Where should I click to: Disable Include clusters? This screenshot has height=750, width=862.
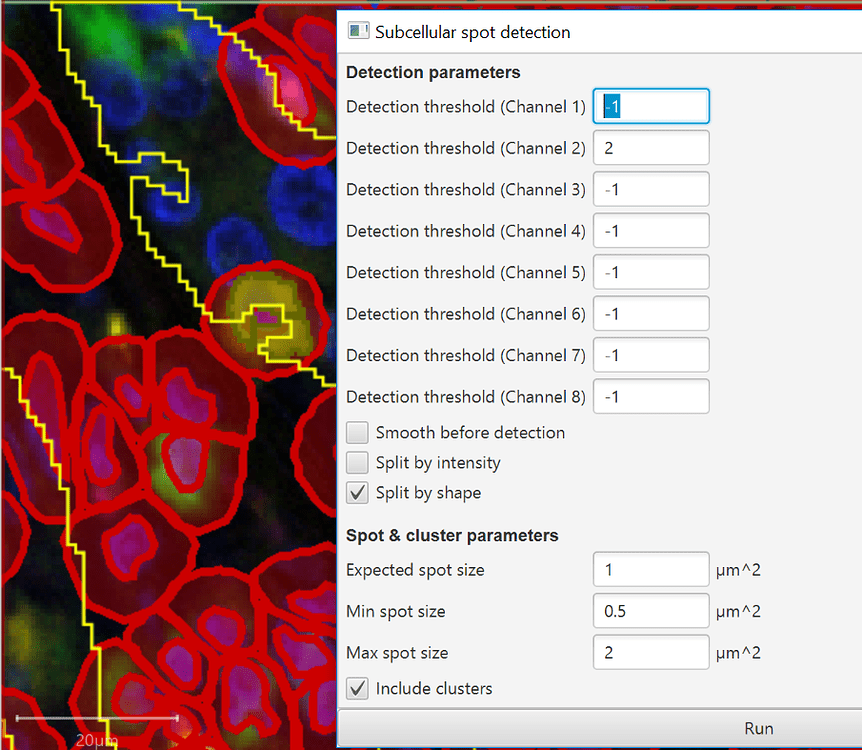[x=357, y=688]
